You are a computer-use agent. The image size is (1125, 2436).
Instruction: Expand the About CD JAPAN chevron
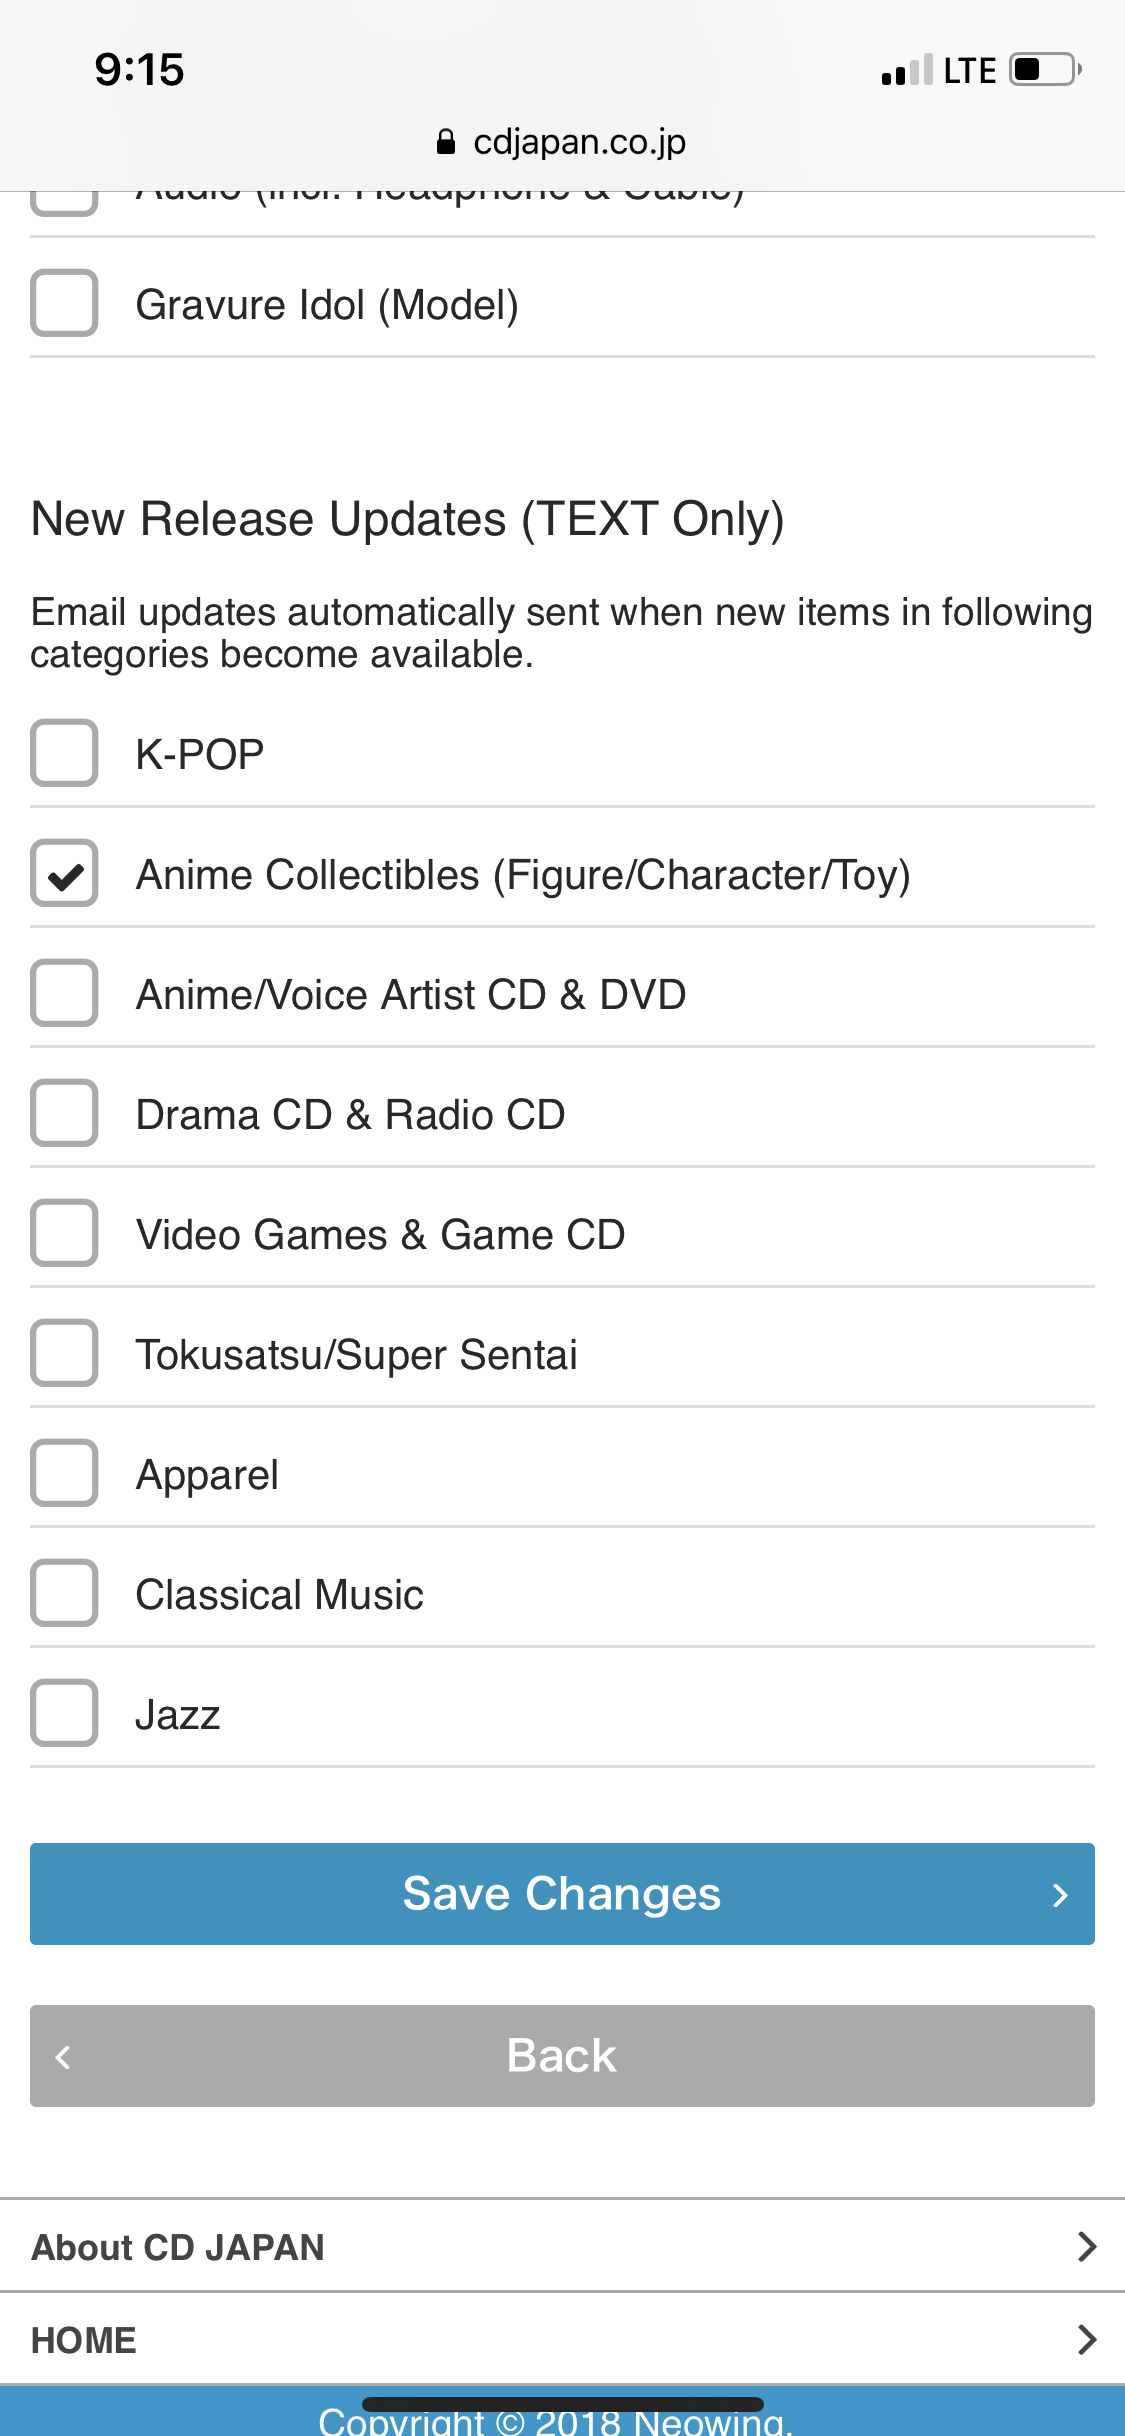(x=1087, y=2247)
